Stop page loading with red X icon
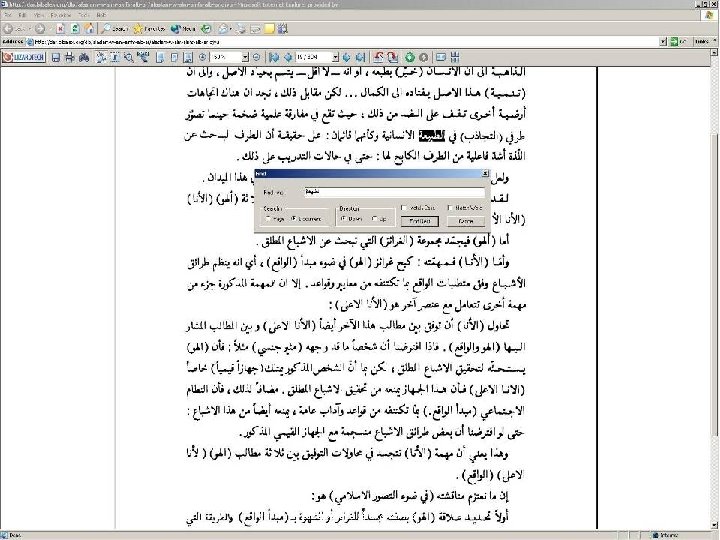The width and height of the screenshot is (720, 540). [60, 28]
